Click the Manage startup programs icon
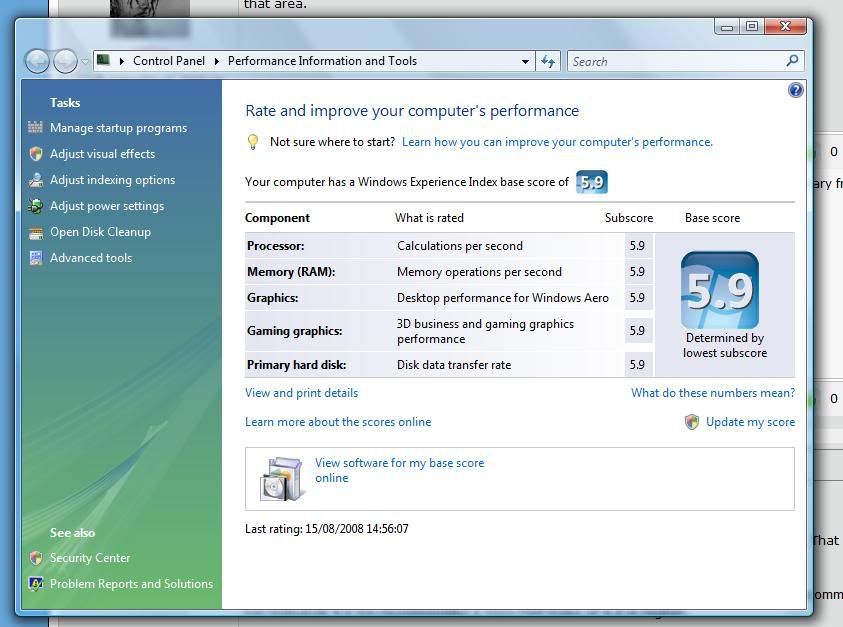843x627 pixels. (35, 127)
